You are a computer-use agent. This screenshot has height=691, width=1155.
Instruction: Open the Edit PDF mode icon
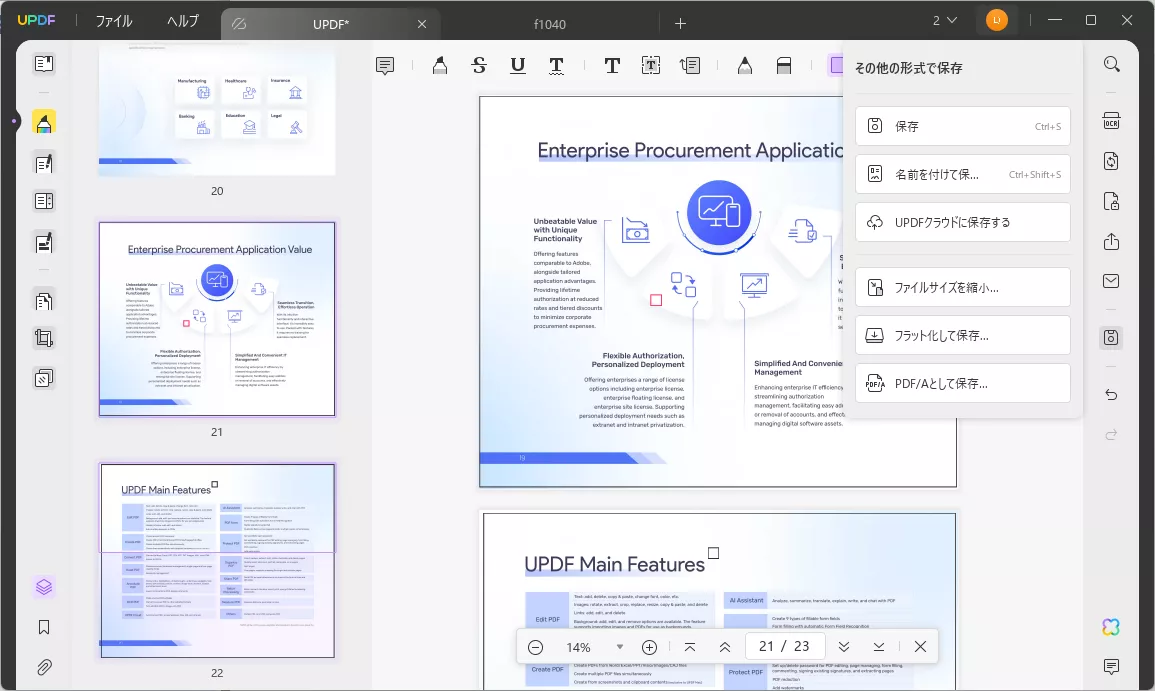[44, 163]
